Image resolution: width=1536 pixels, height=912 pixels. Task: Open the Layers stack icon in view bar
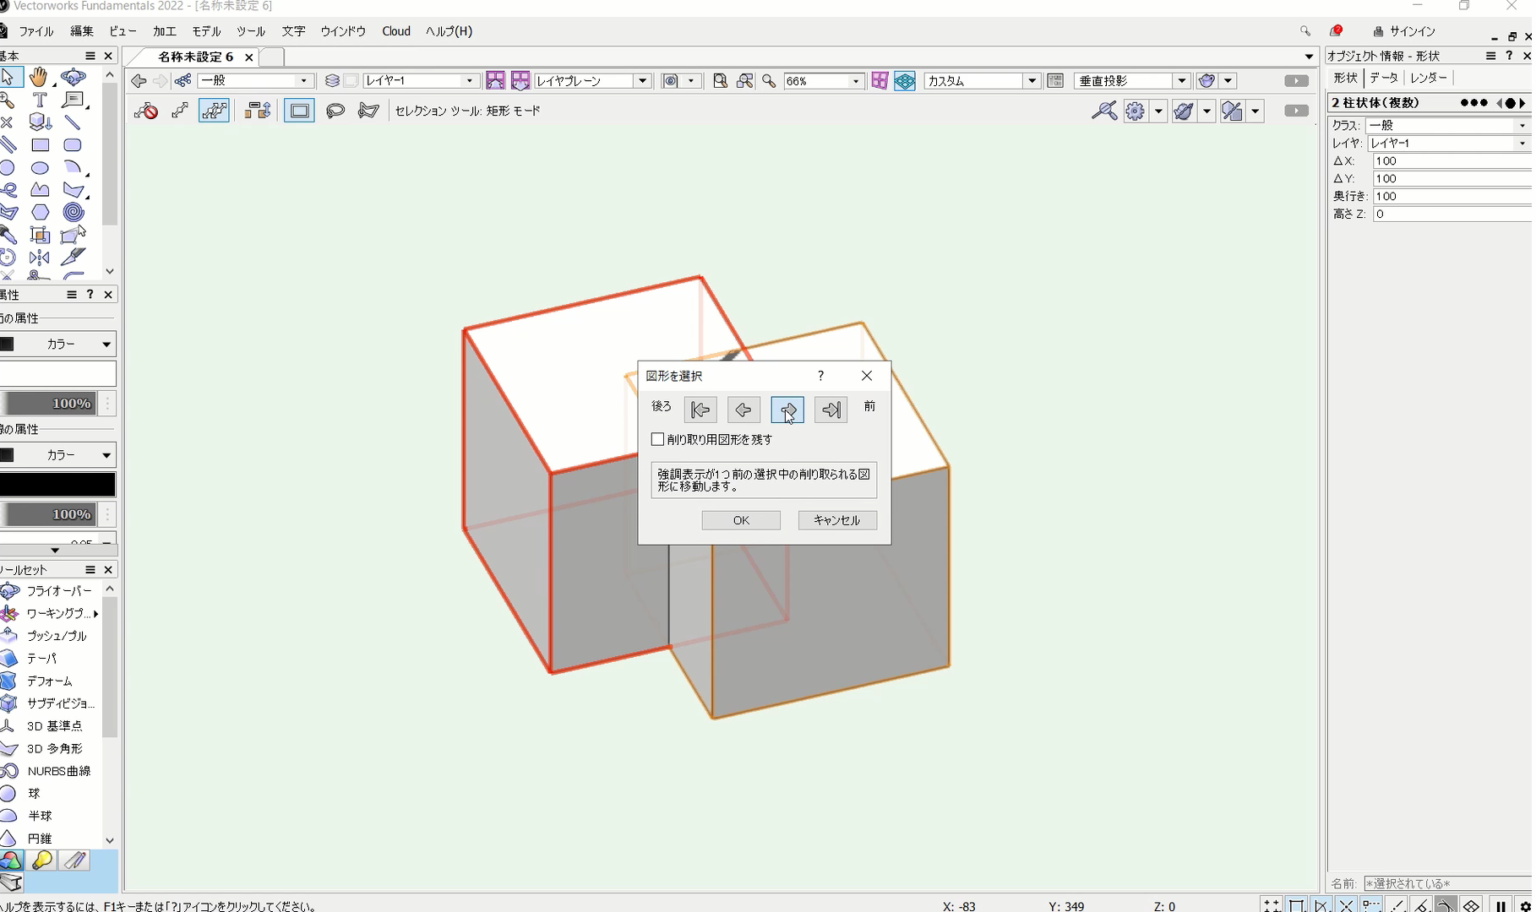click(332, 81)
